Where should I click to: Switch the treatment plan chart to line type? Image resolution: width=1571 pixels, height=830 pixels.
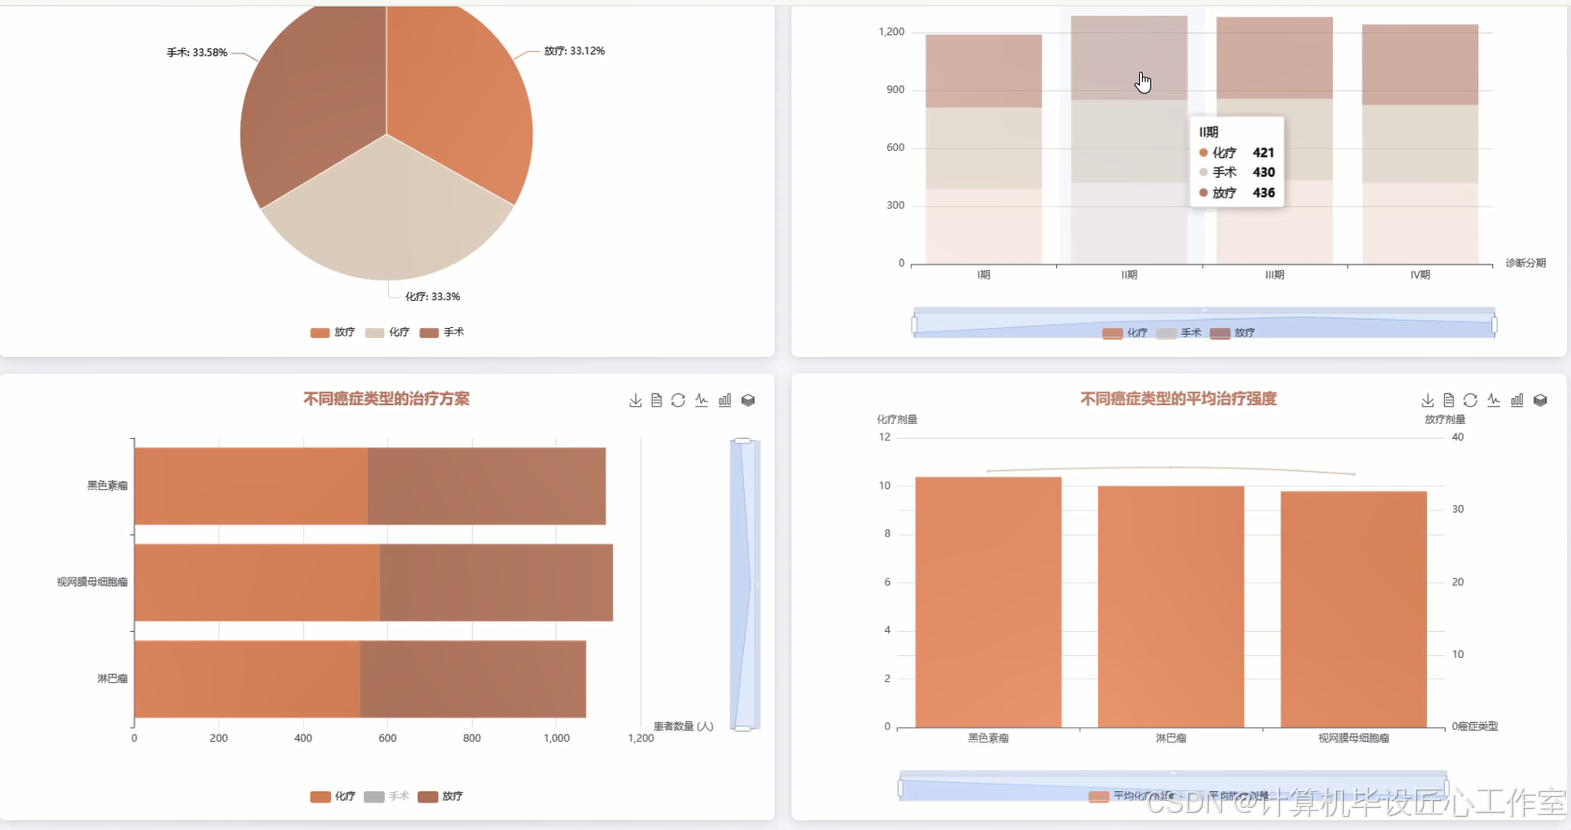tap(702, 400)
